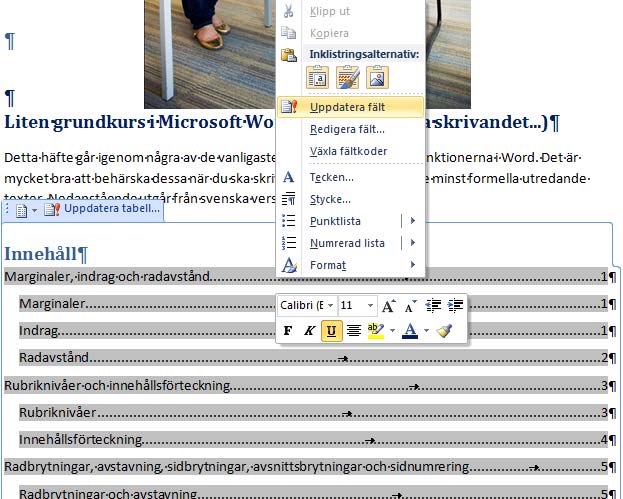Choose the keep text only paste option

click(317, 77)
